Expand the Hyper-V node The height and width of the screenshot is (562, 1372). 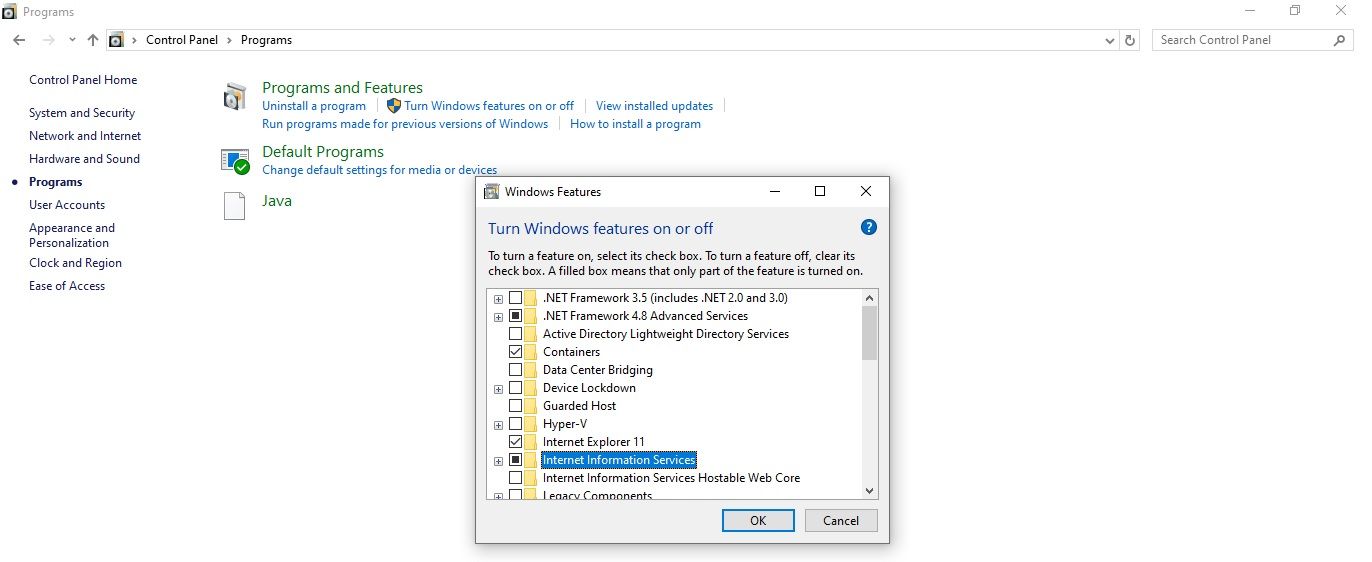click(x=498, y=425)
